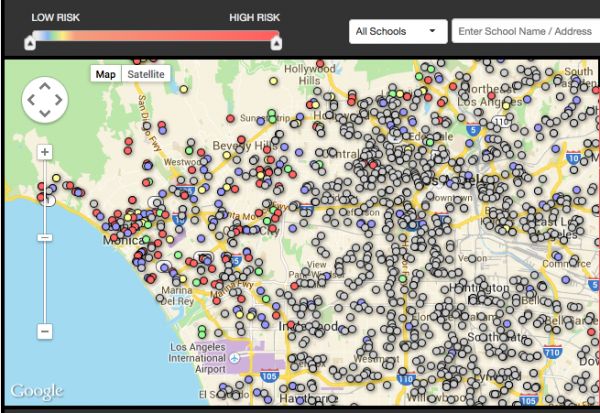600x413 pixels.
Task: Pan the map left with the arrow control
Action: (x=31, y=100)
